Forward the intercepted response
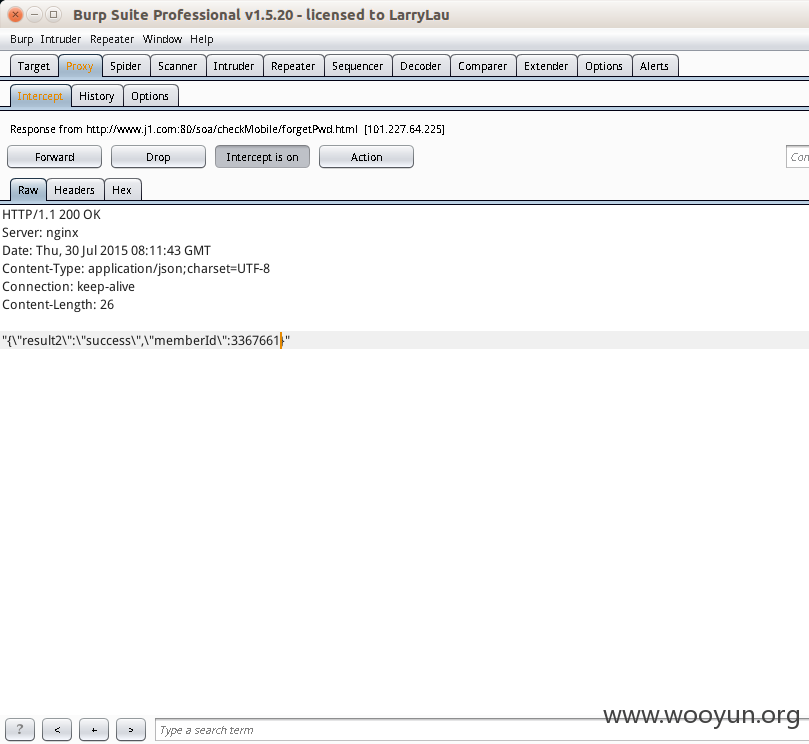This screenshot has height=744, width=809. tap(54, 157)
